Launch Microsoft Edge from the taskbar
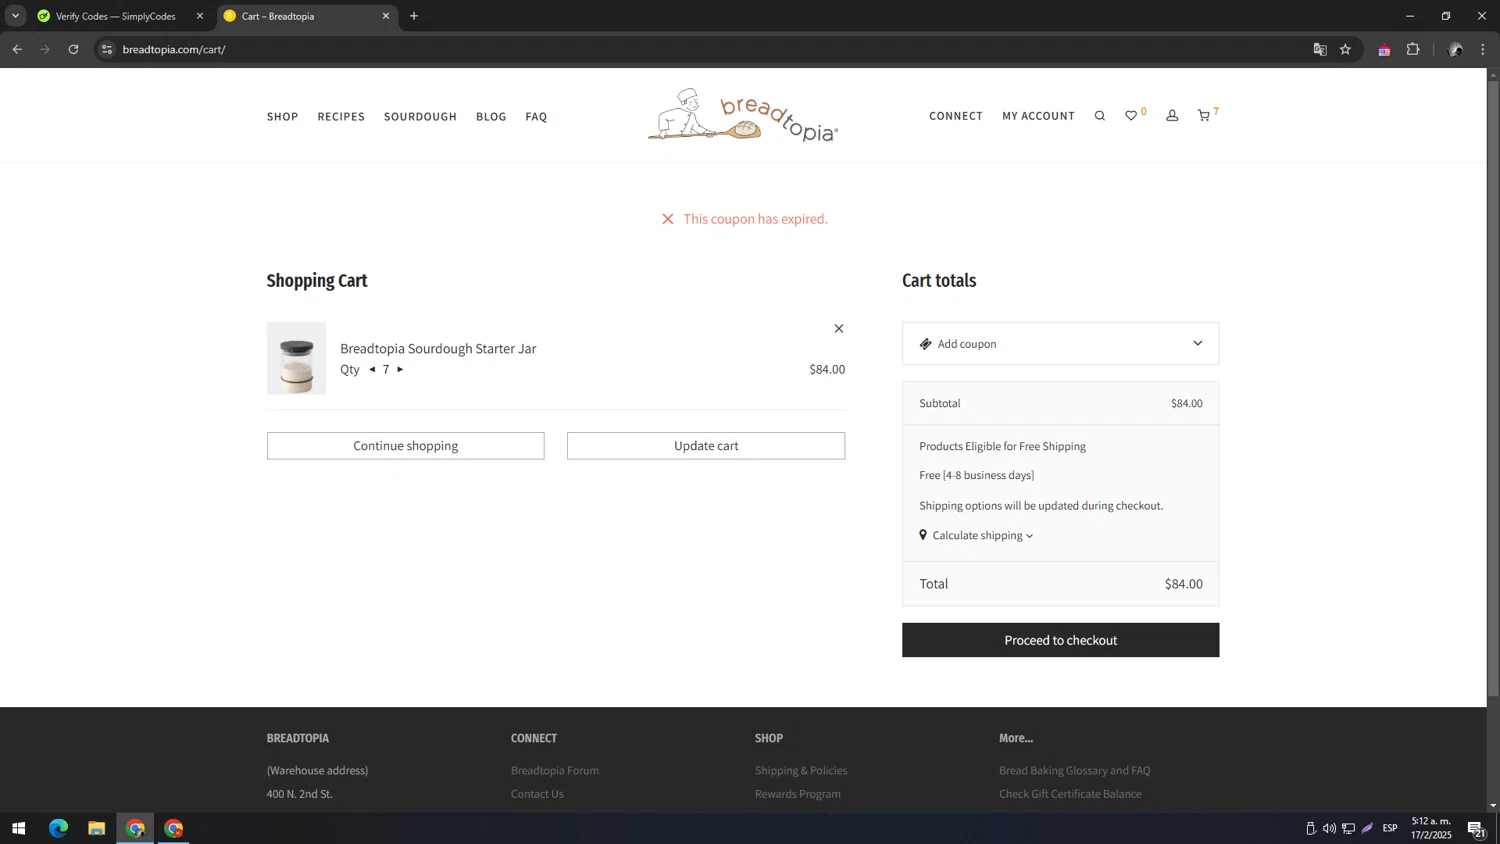 [58, 828]
